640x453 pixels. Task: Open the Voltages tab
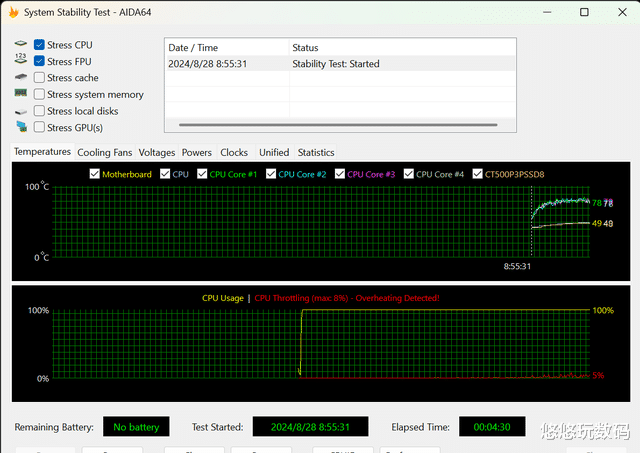coord(157,152)
